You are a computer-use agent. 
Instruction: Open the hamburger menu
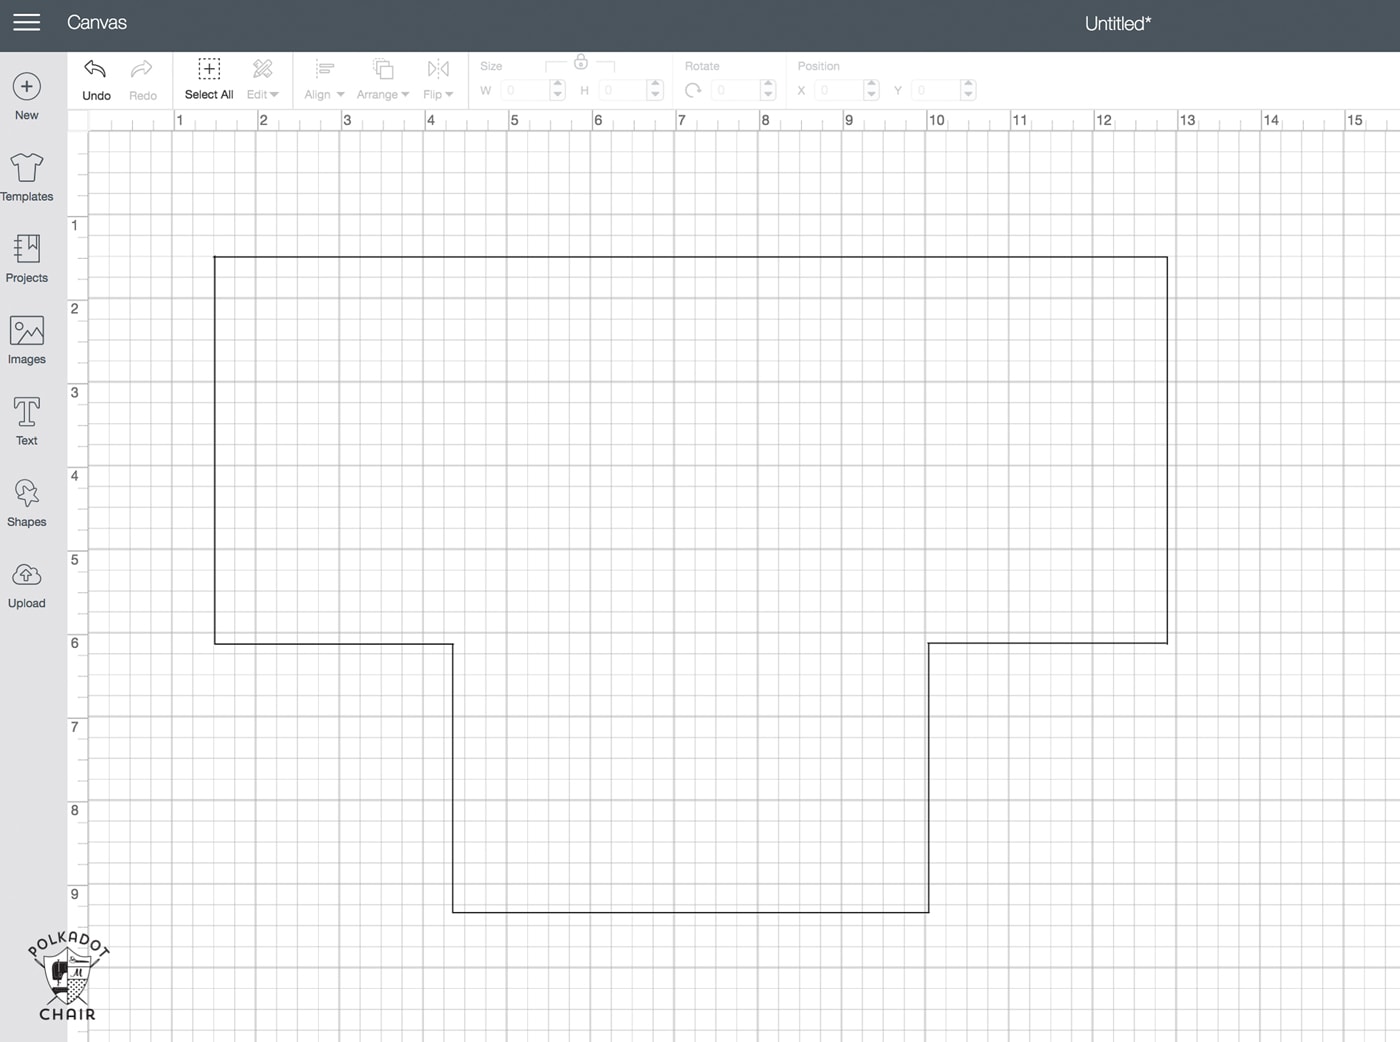click(x=27, y=22)
